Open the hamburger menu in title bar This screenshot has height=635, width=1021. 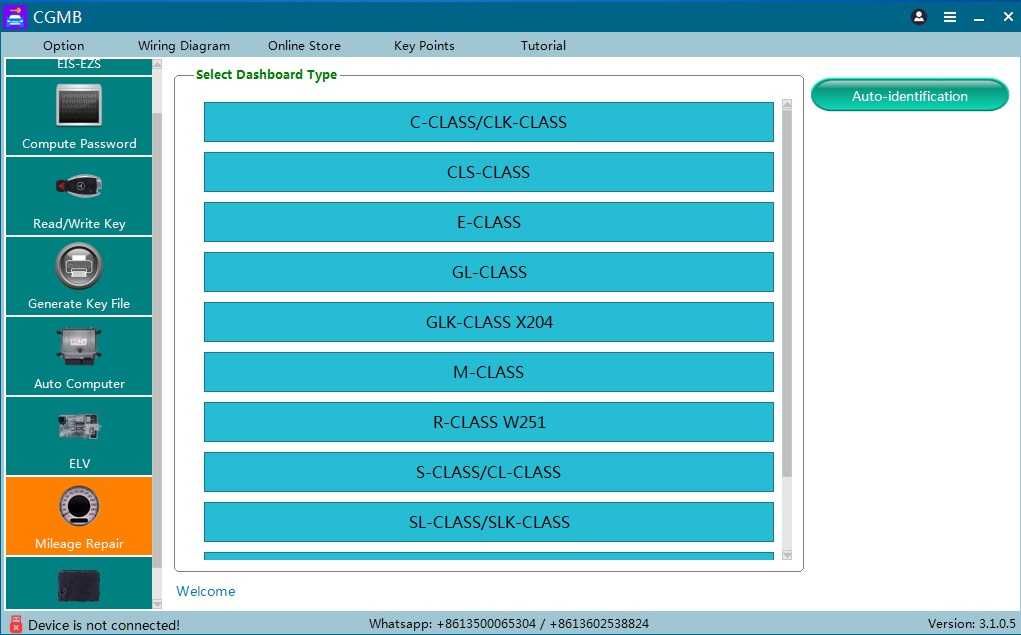point(950,17)
